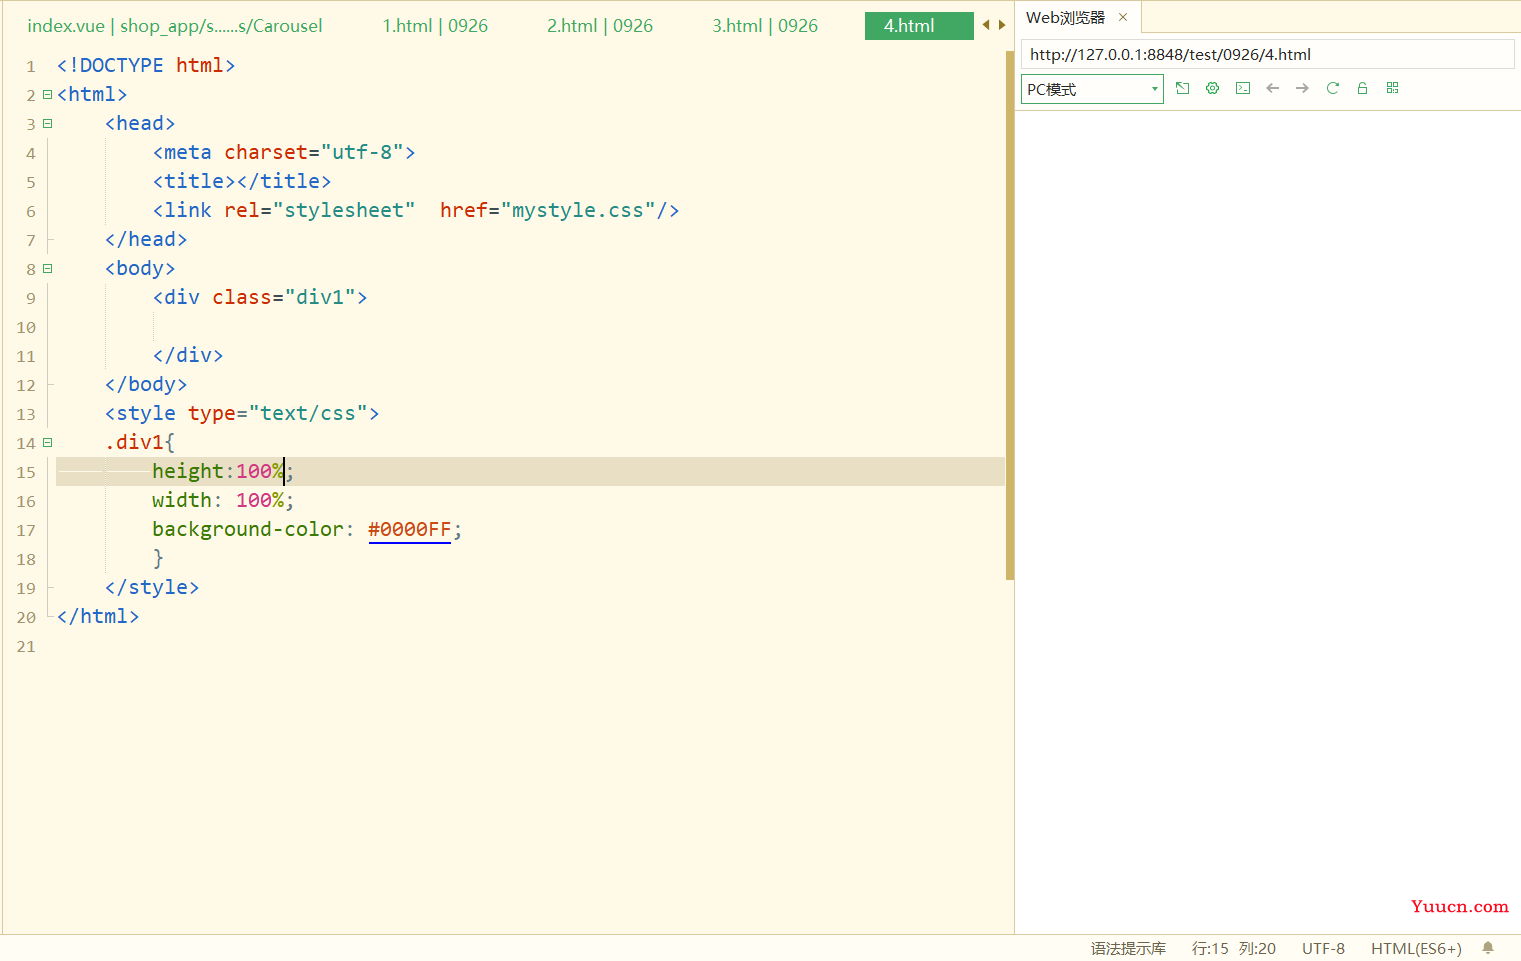Open the PC模式 dropdown
The height and width of the screenshot is (961, 1521).
point(1092,89)
